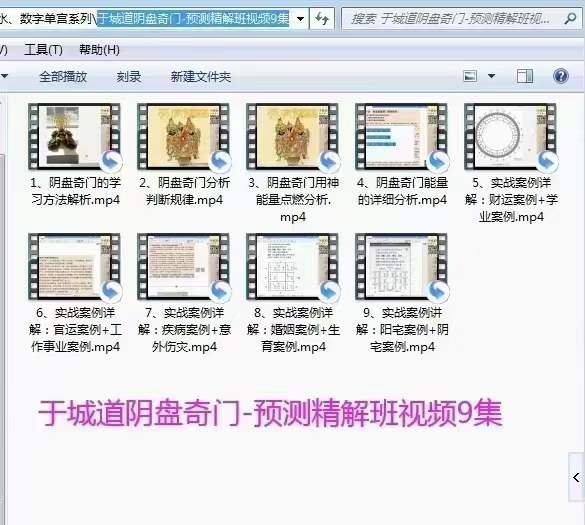Viewport: 585px width, 525px height.
Task: Click file name 5、实战案例详解：财运案例+学业案例.mp4
Action: pos(511,200)
